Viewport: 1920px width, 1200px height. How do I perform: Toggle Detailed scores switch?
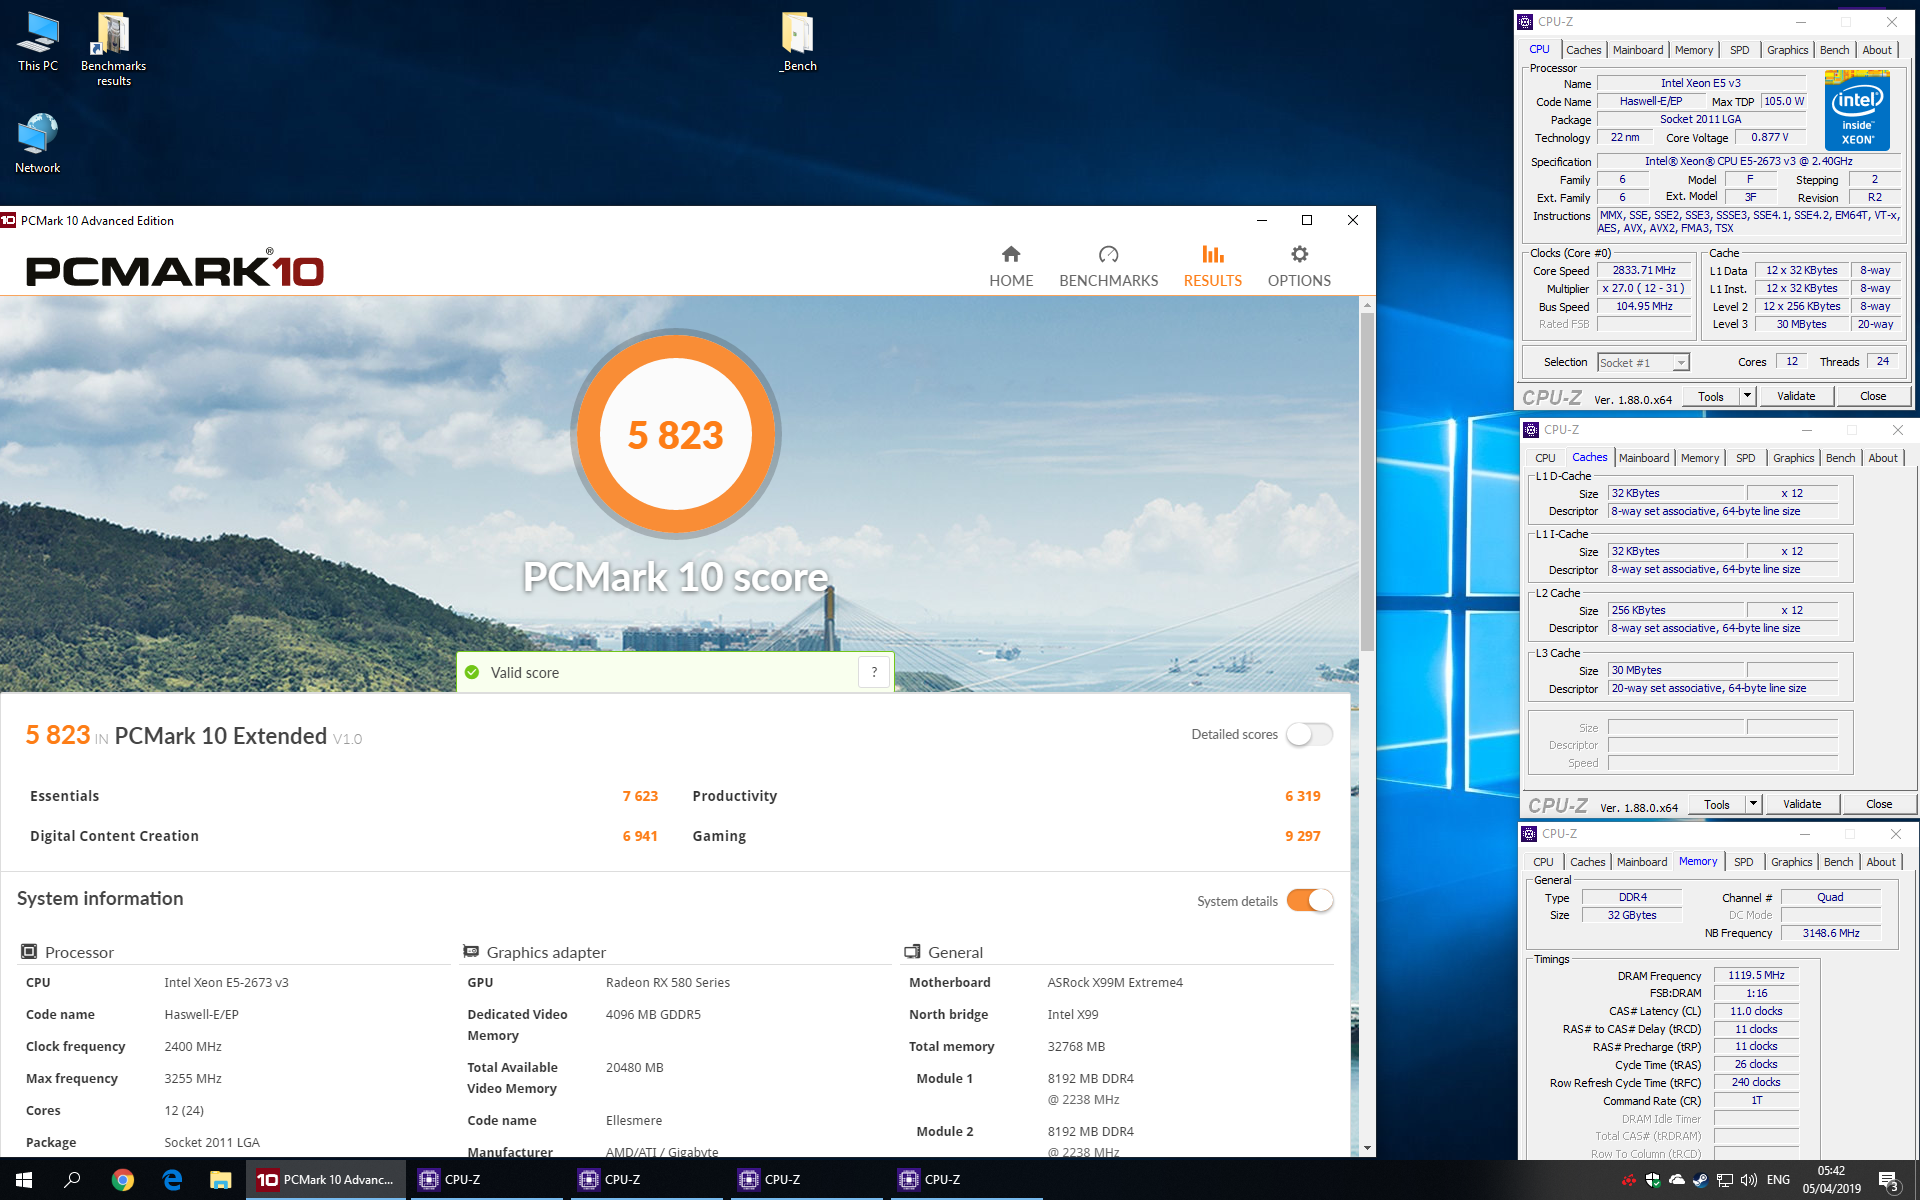(1309, 734)
